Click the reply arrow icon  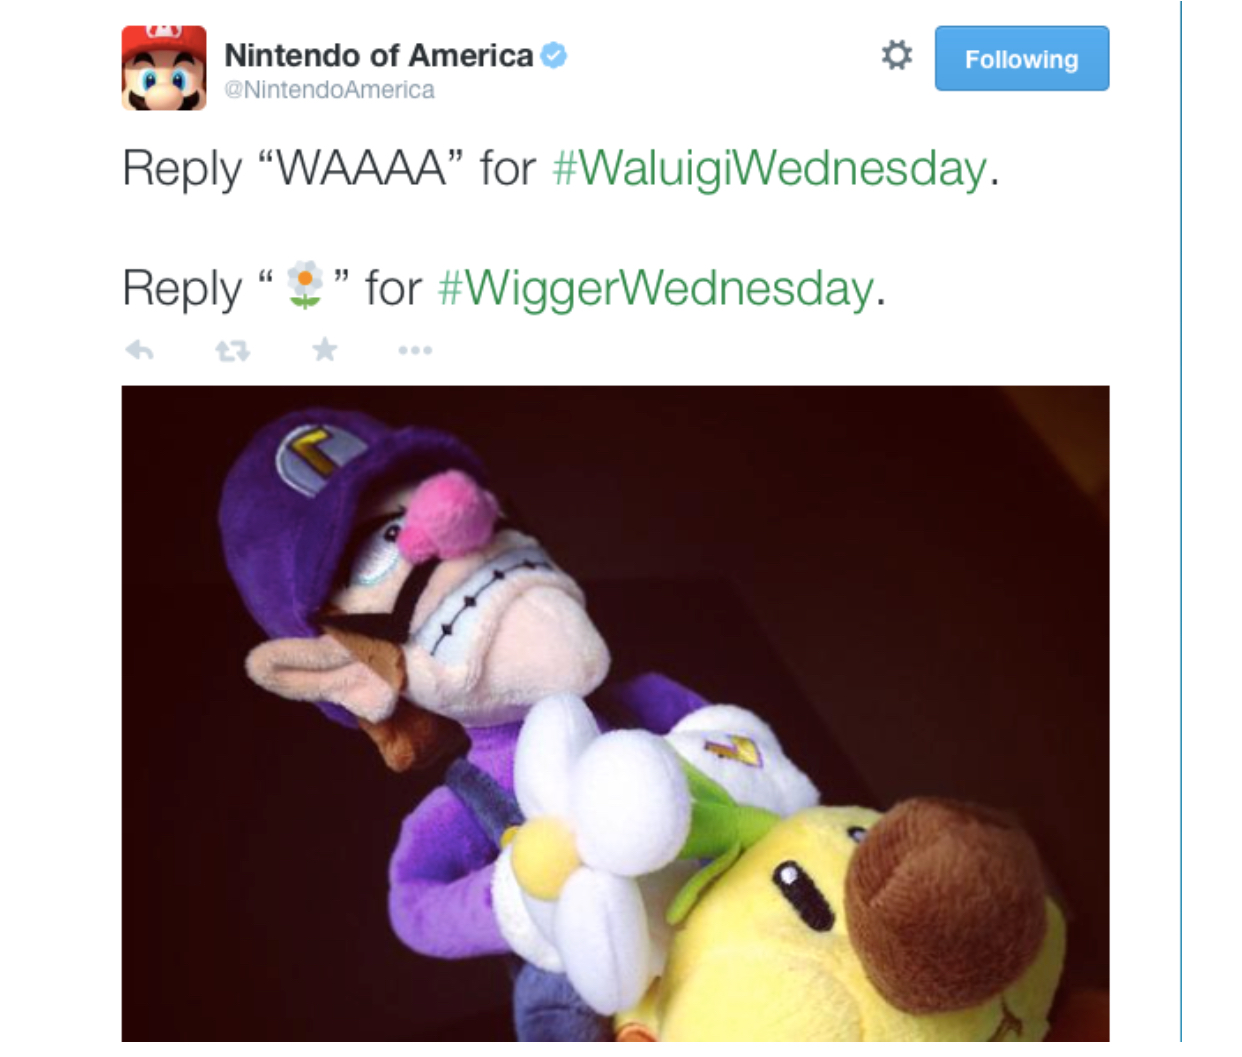(139, 350)
